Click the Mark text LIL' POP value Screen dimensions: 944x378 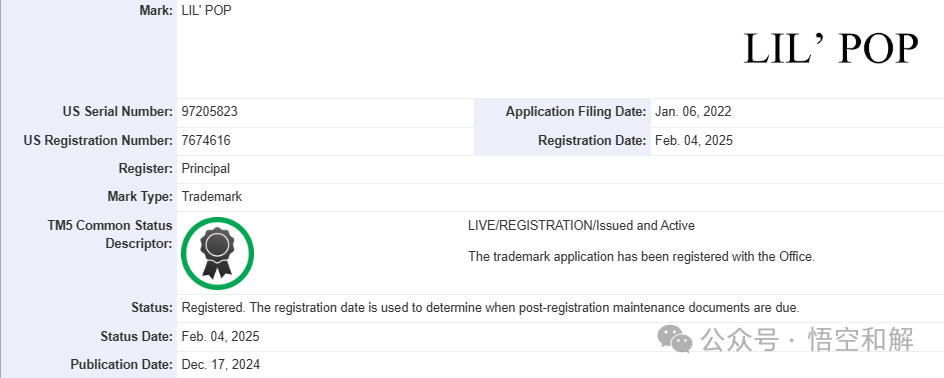(x=206, y=11)
